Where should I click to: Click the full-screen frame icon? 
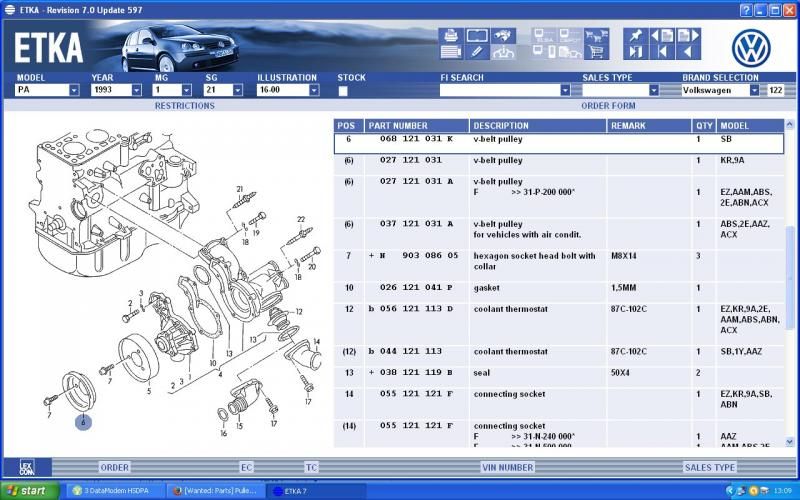pos(477,36)
